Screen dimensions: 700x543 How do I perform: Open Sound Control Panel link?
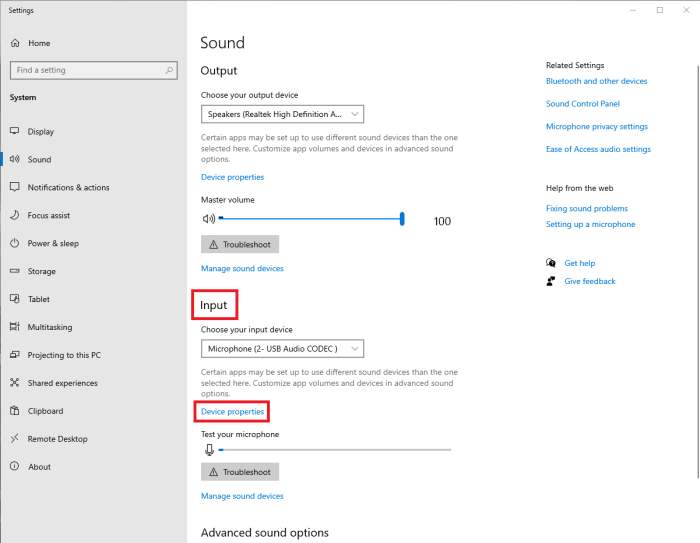[x=583, y=104]
